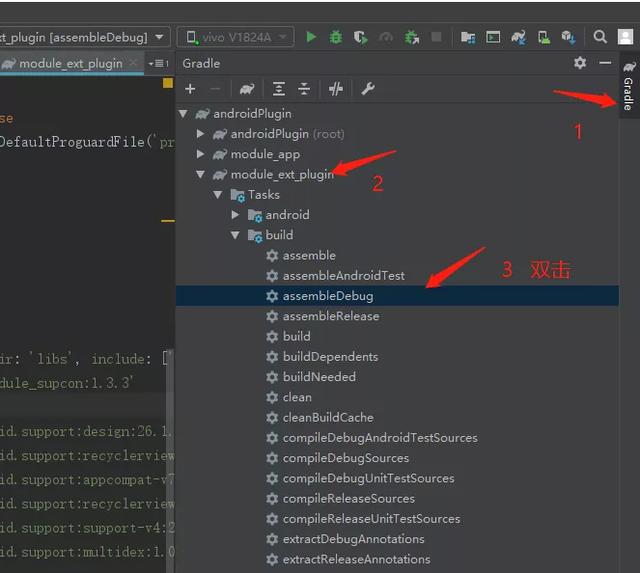Open the vivo V1824A device dropdown

pyautogui.click(x=236, y=37)
